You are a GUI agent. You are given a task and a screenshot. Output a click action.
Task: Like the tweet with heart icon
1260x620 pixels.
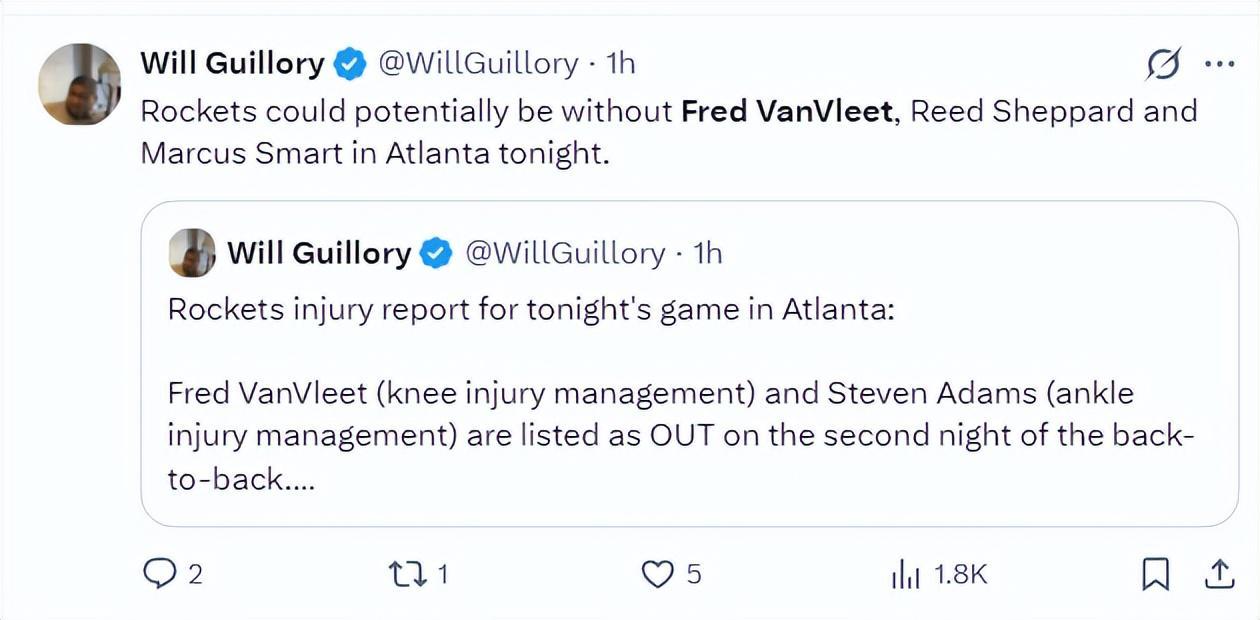(656, 574)
